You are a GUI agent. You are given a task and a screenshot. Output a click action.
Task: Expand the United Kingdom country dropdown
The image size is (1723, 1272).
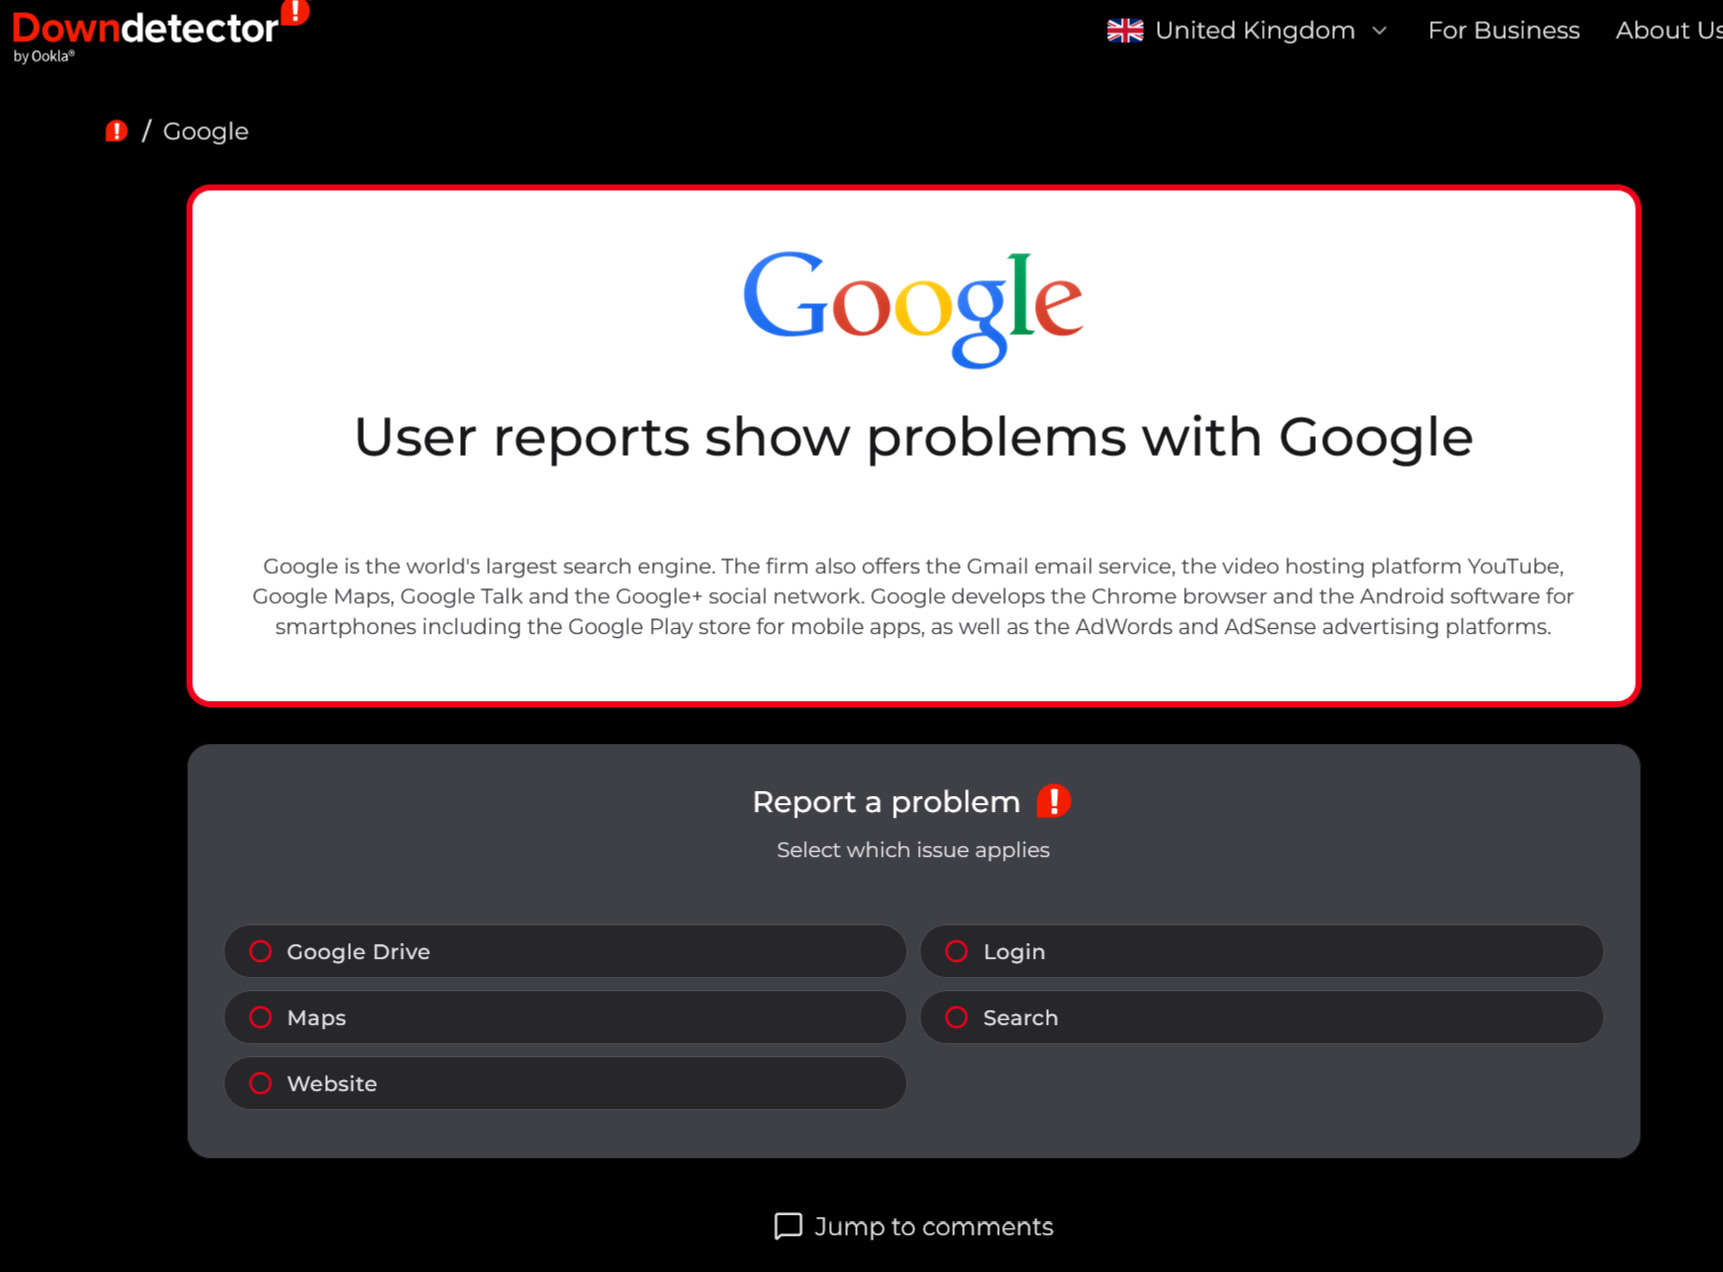(1248, 31)
